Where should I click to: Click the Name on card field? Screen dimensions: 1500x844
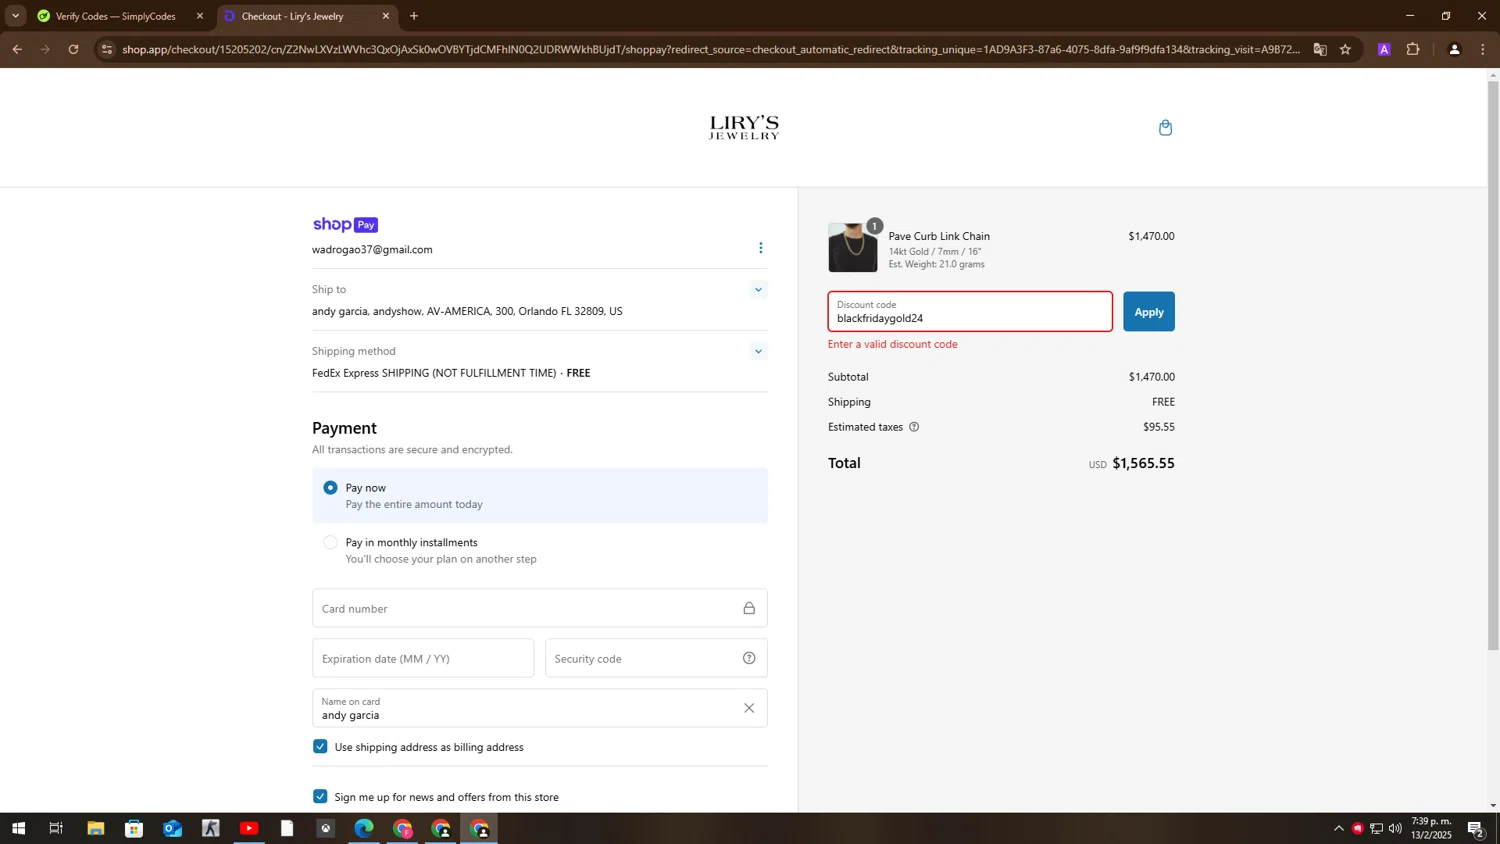pos(540,708)
